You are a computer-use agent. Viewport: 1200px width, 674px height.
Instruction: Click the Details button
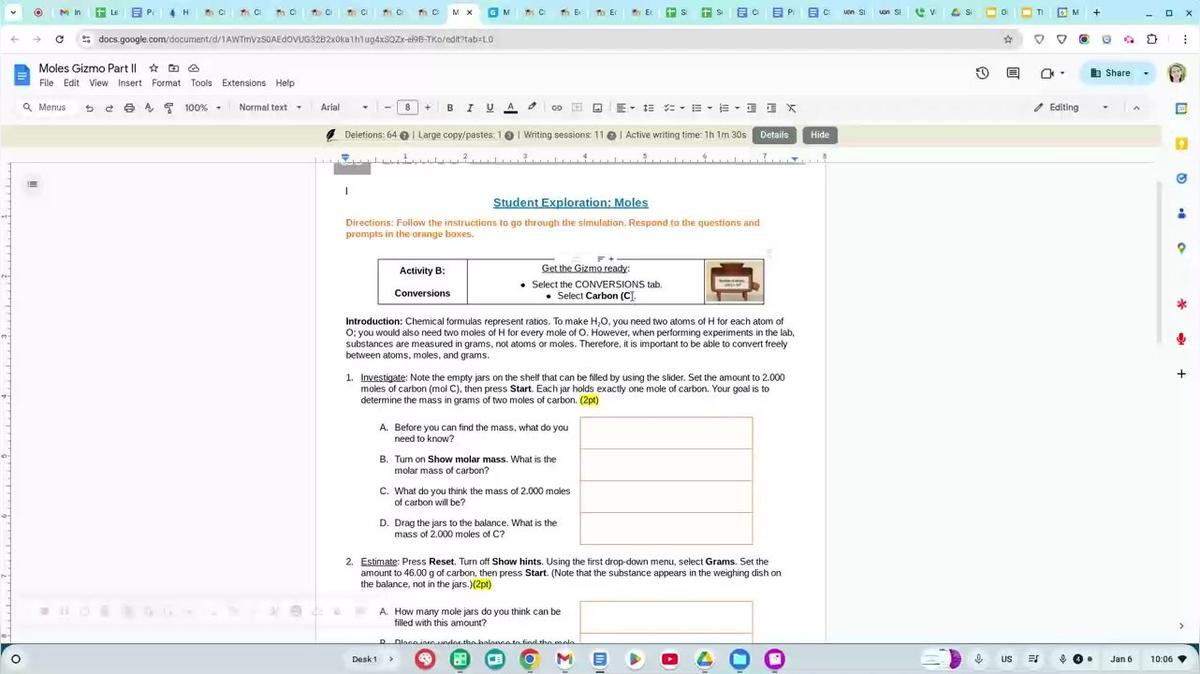tap(774, 135)
